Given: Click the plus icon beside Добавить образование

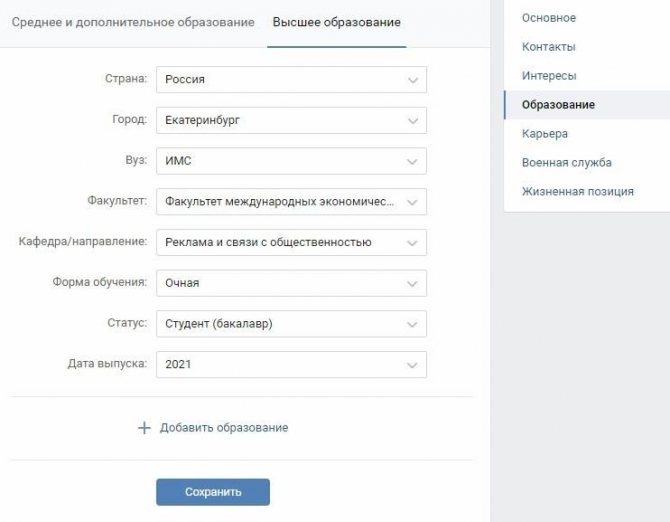Looking at the screenshot, I should click(x=144, y=428).
